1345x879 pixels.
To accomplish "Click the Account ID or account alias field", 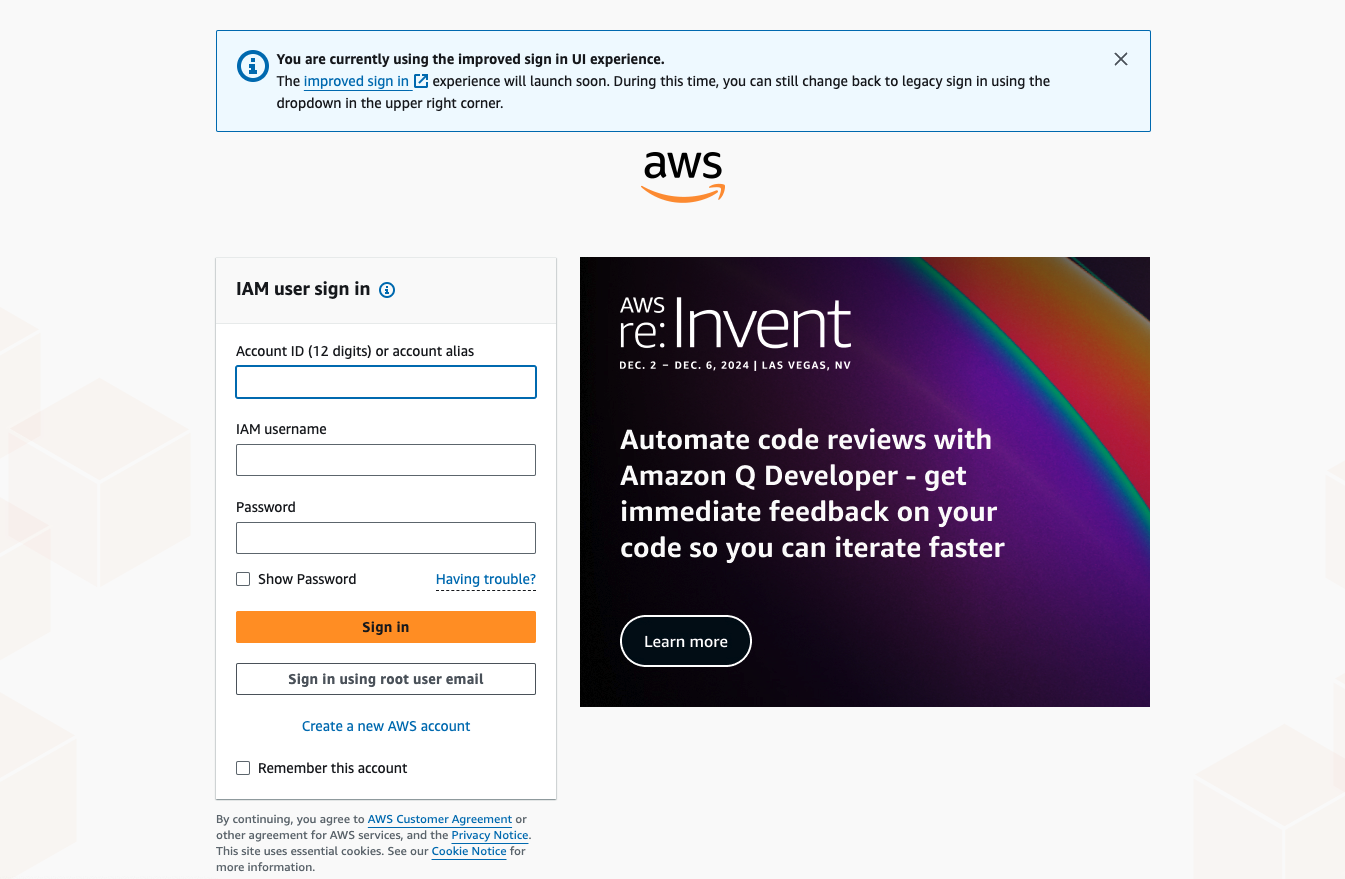I will [x=386, y=382].
